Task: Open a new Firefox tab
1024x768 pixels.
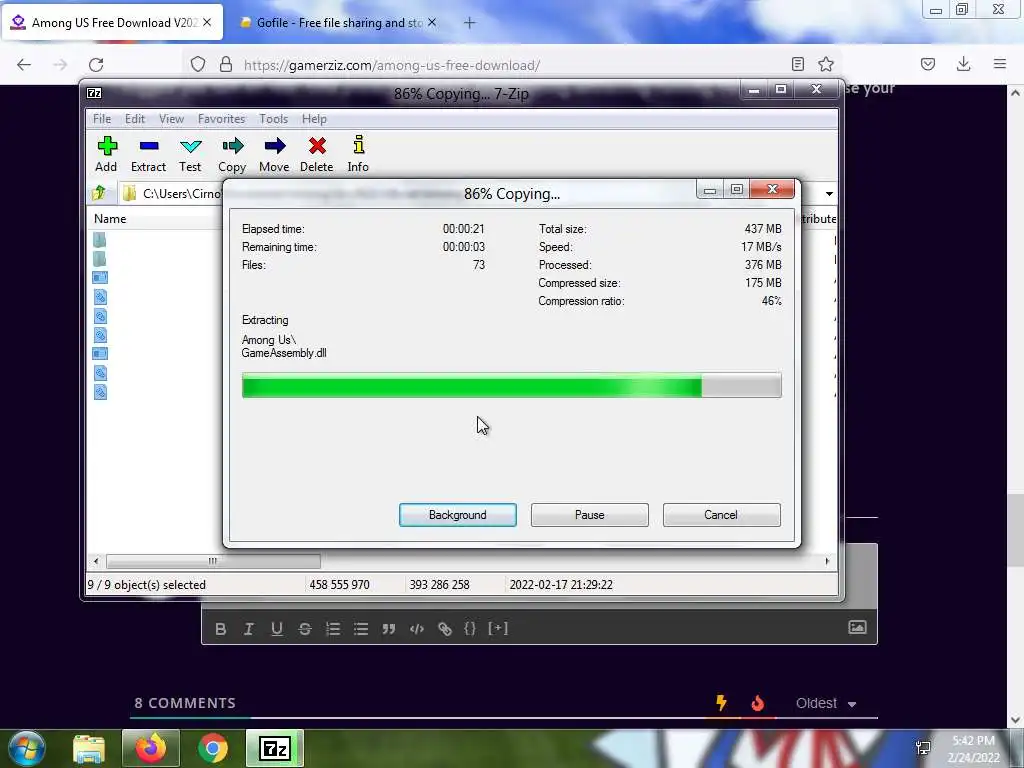Action: pos(470,23)
